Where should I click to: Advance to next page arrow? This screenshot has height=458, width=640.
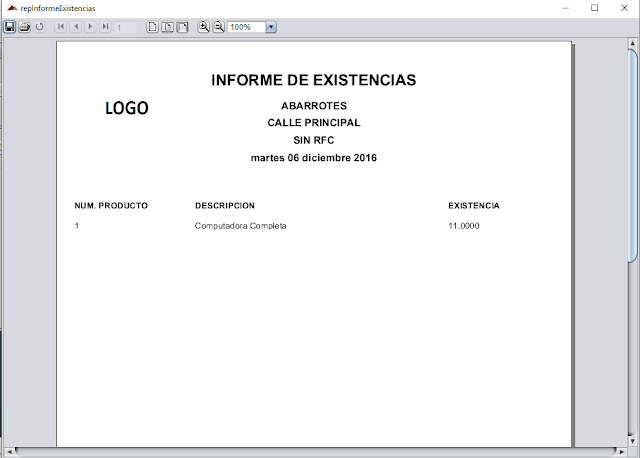pos(90,27)
